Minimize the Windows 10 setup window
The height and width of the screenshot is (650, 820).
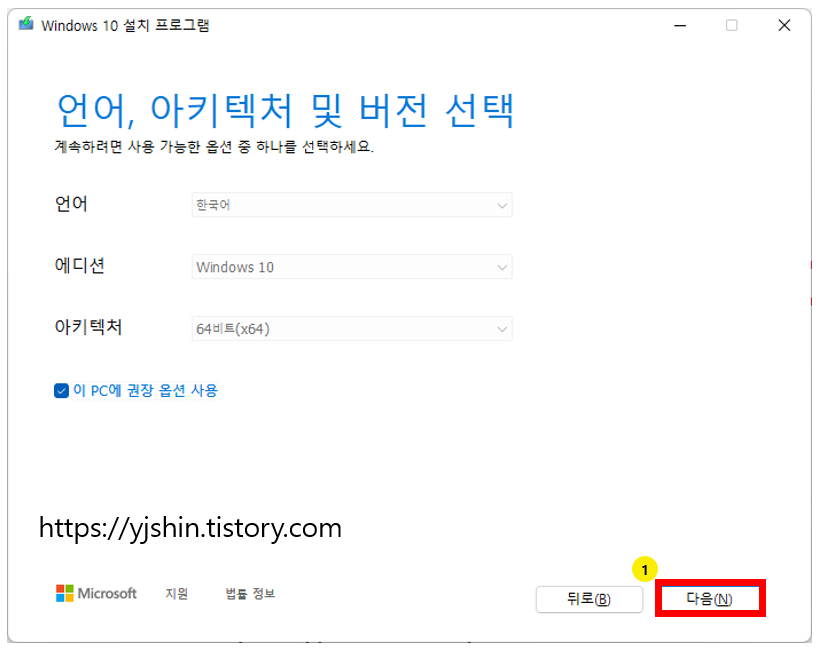[680, 25]
